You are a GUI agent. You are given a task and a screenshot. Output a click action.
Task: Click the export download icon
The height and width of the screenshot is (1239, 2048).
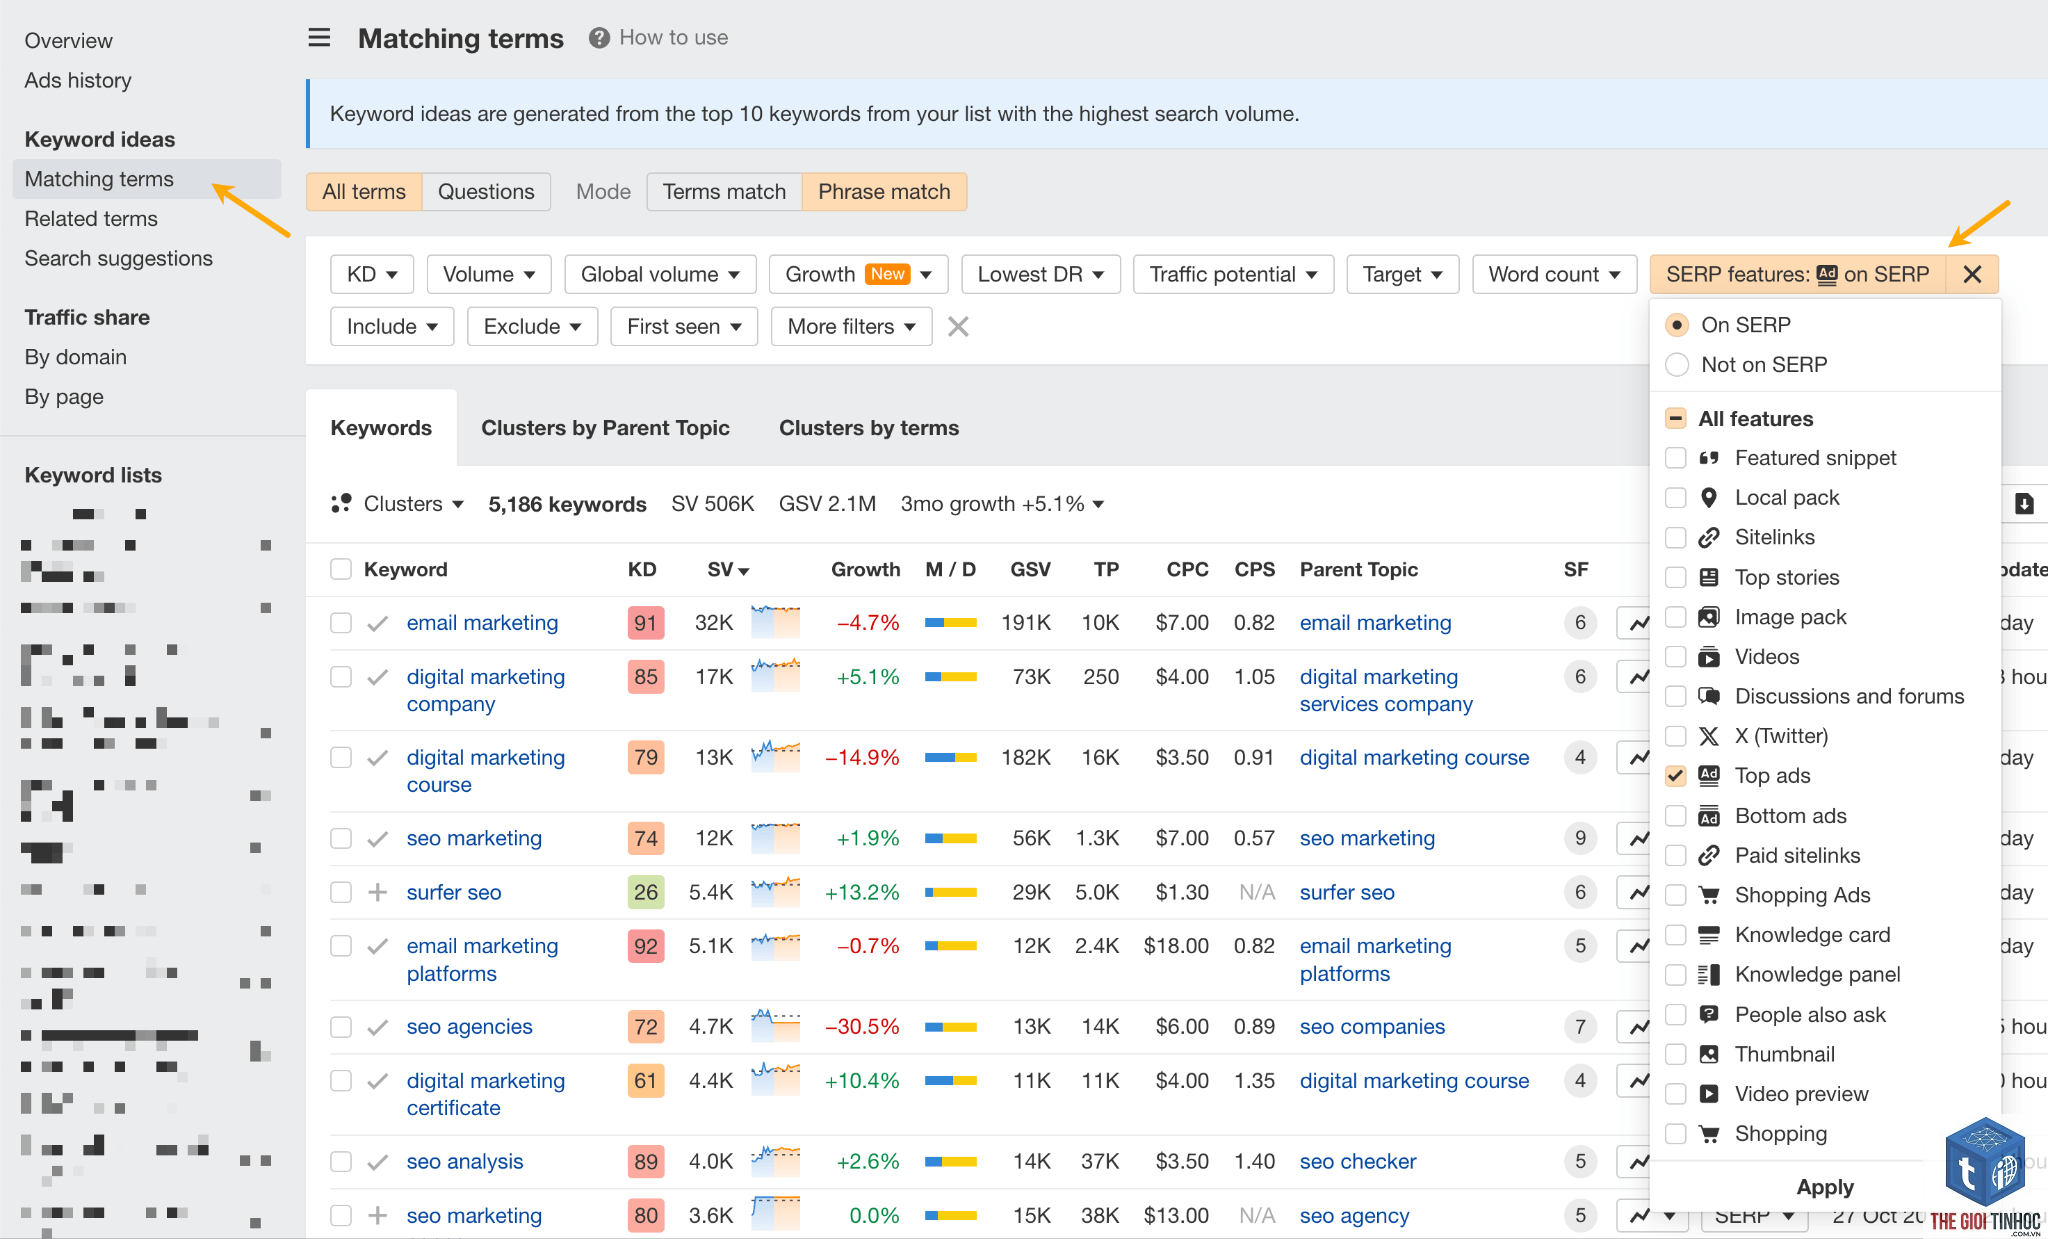pyautogui.click(x=2024, y=503)
